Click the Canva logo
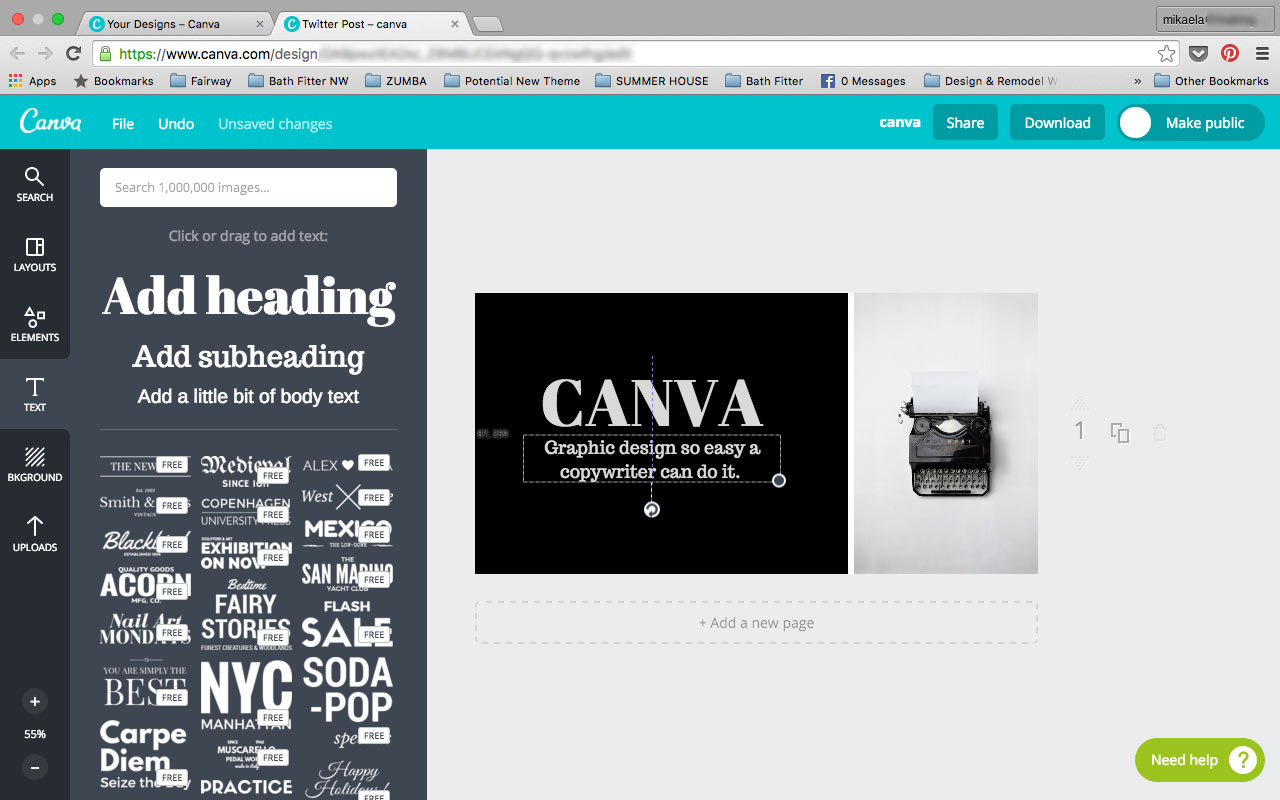The width and height of the screenshot is (1280, 800). coord(50,122)
